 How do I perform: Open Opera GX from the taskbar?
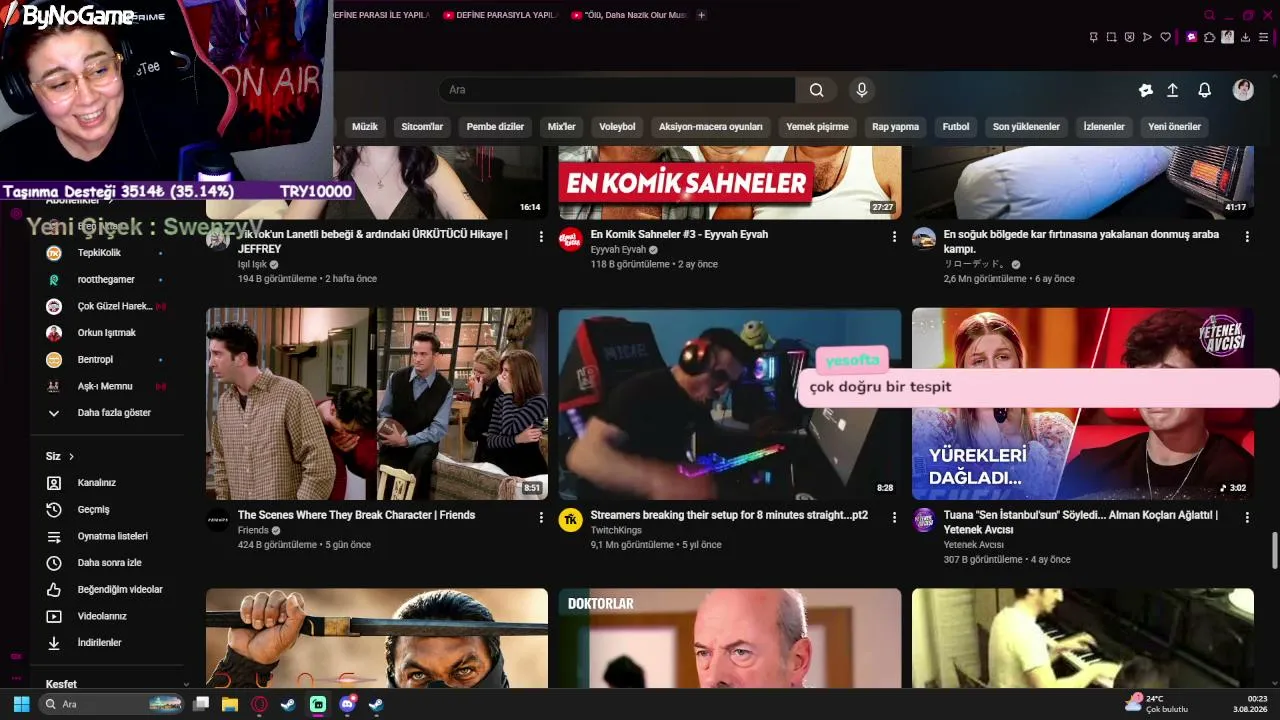tap(260, 704)
